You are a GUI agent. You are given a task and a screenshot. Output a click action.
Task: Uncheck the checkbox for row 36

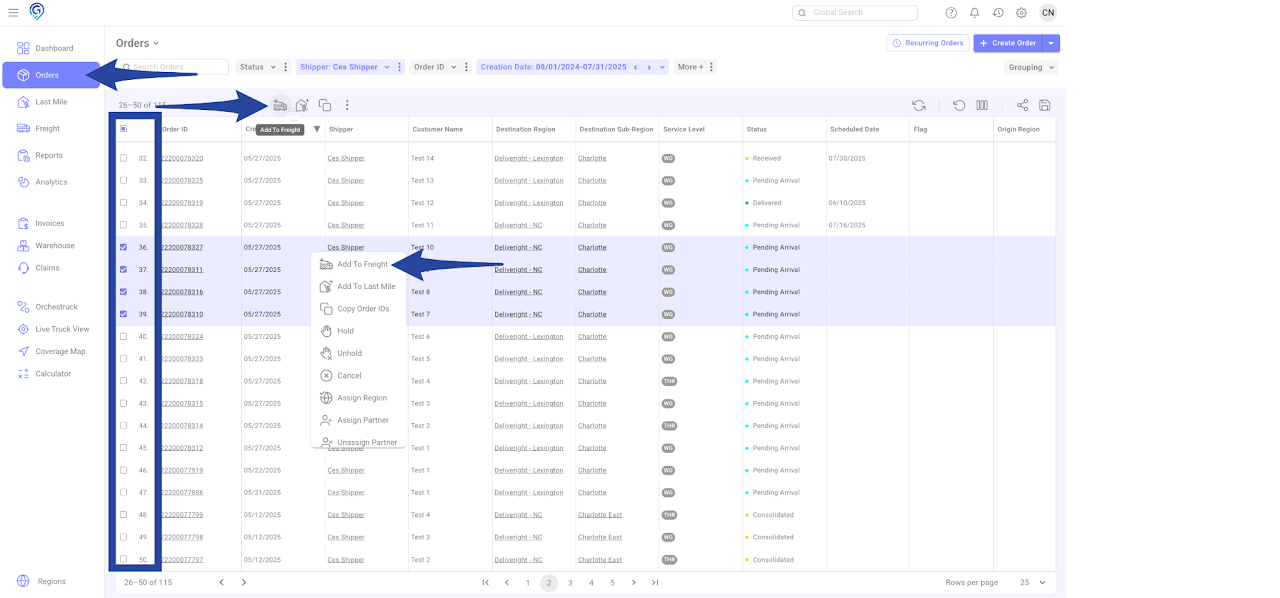123,247
